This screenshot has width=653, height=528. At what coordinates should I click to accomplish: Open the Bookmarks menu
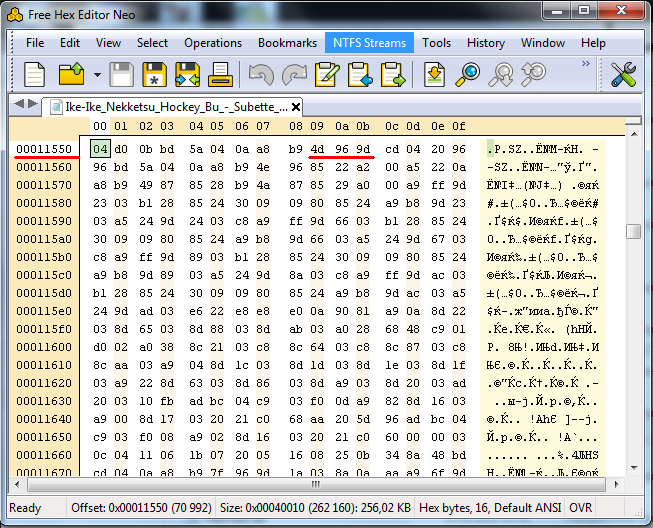coord(287,43)
